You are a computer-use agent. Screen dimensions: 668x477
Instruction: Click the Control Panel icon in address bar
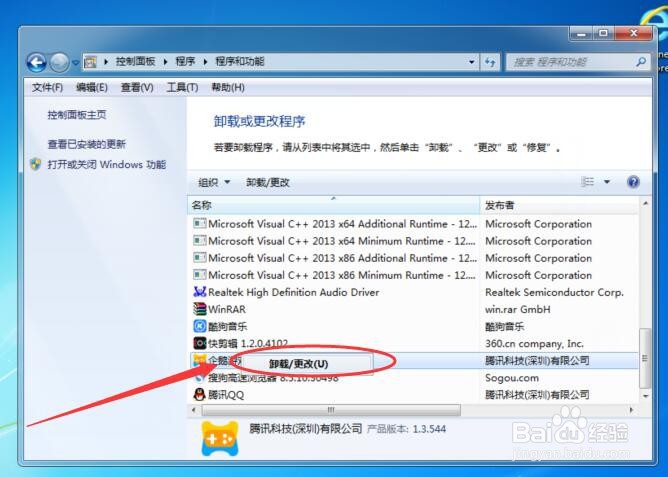click(x=90, y=62)
